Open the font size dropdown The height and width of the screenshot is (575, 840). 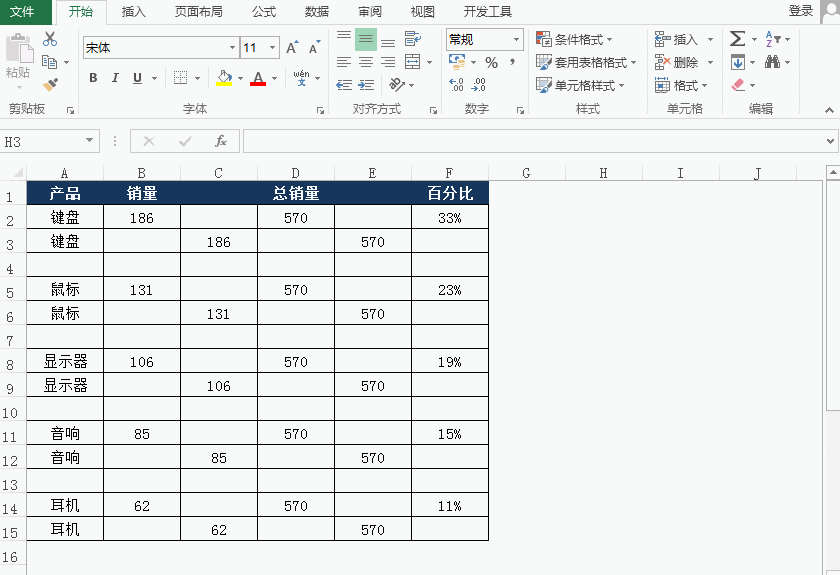click(273, 48)
